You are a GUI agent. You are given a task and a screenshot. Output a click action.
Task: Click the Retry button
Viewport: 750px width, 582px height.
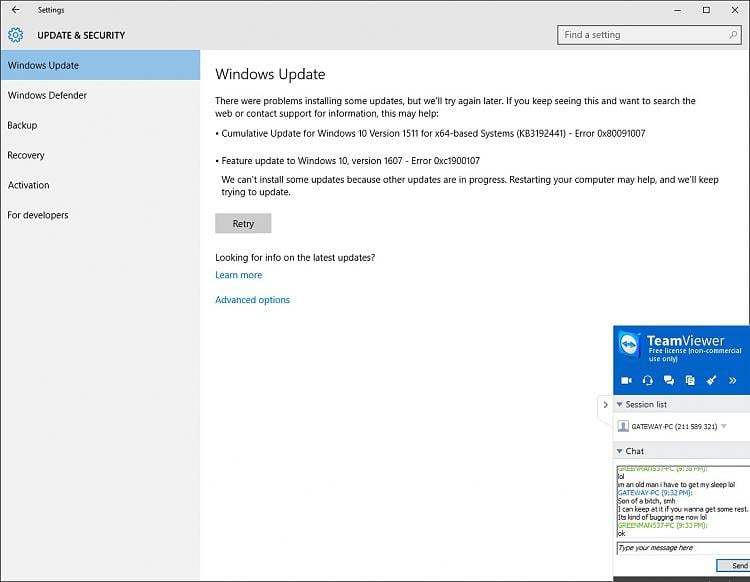(243, 223)
